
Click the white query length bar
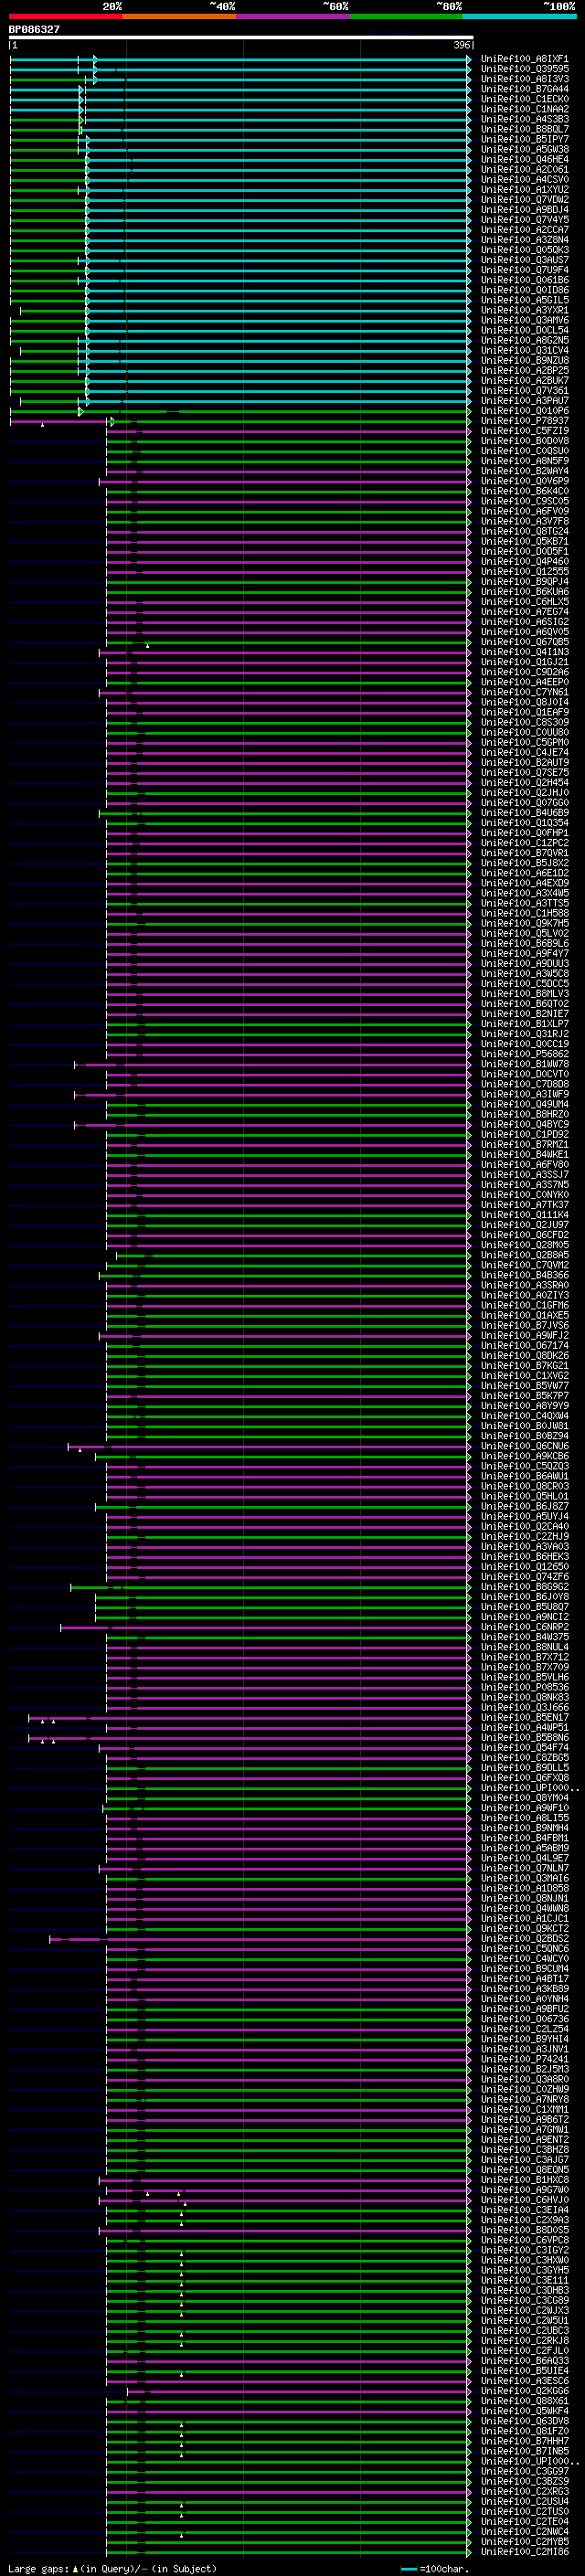click(x=241, y=38)
